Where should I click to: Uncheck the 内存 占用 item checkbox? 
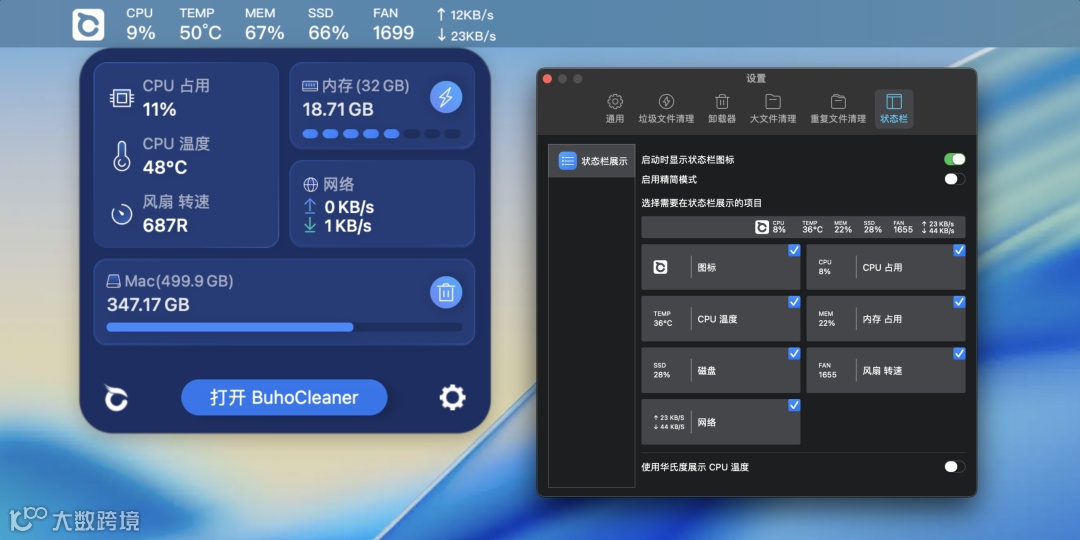pos(959,302)
